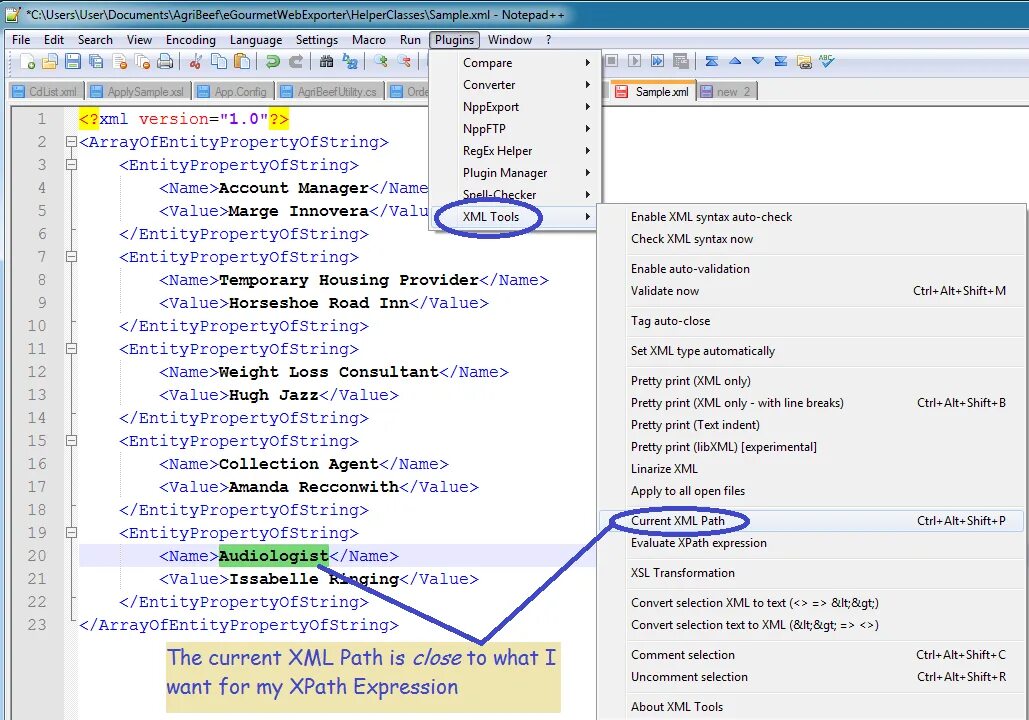Click the Save Recorded Macro icon
The height and width of the screenshot is (720, 1029).
(681, 61)
